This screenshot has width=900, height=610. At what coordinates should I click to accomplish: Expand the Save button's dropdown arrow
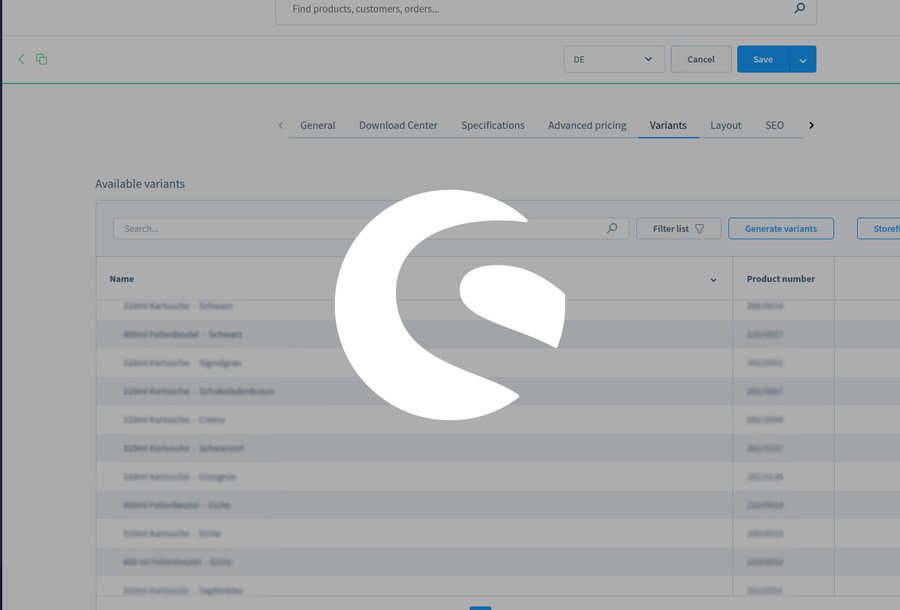point(804,58)
